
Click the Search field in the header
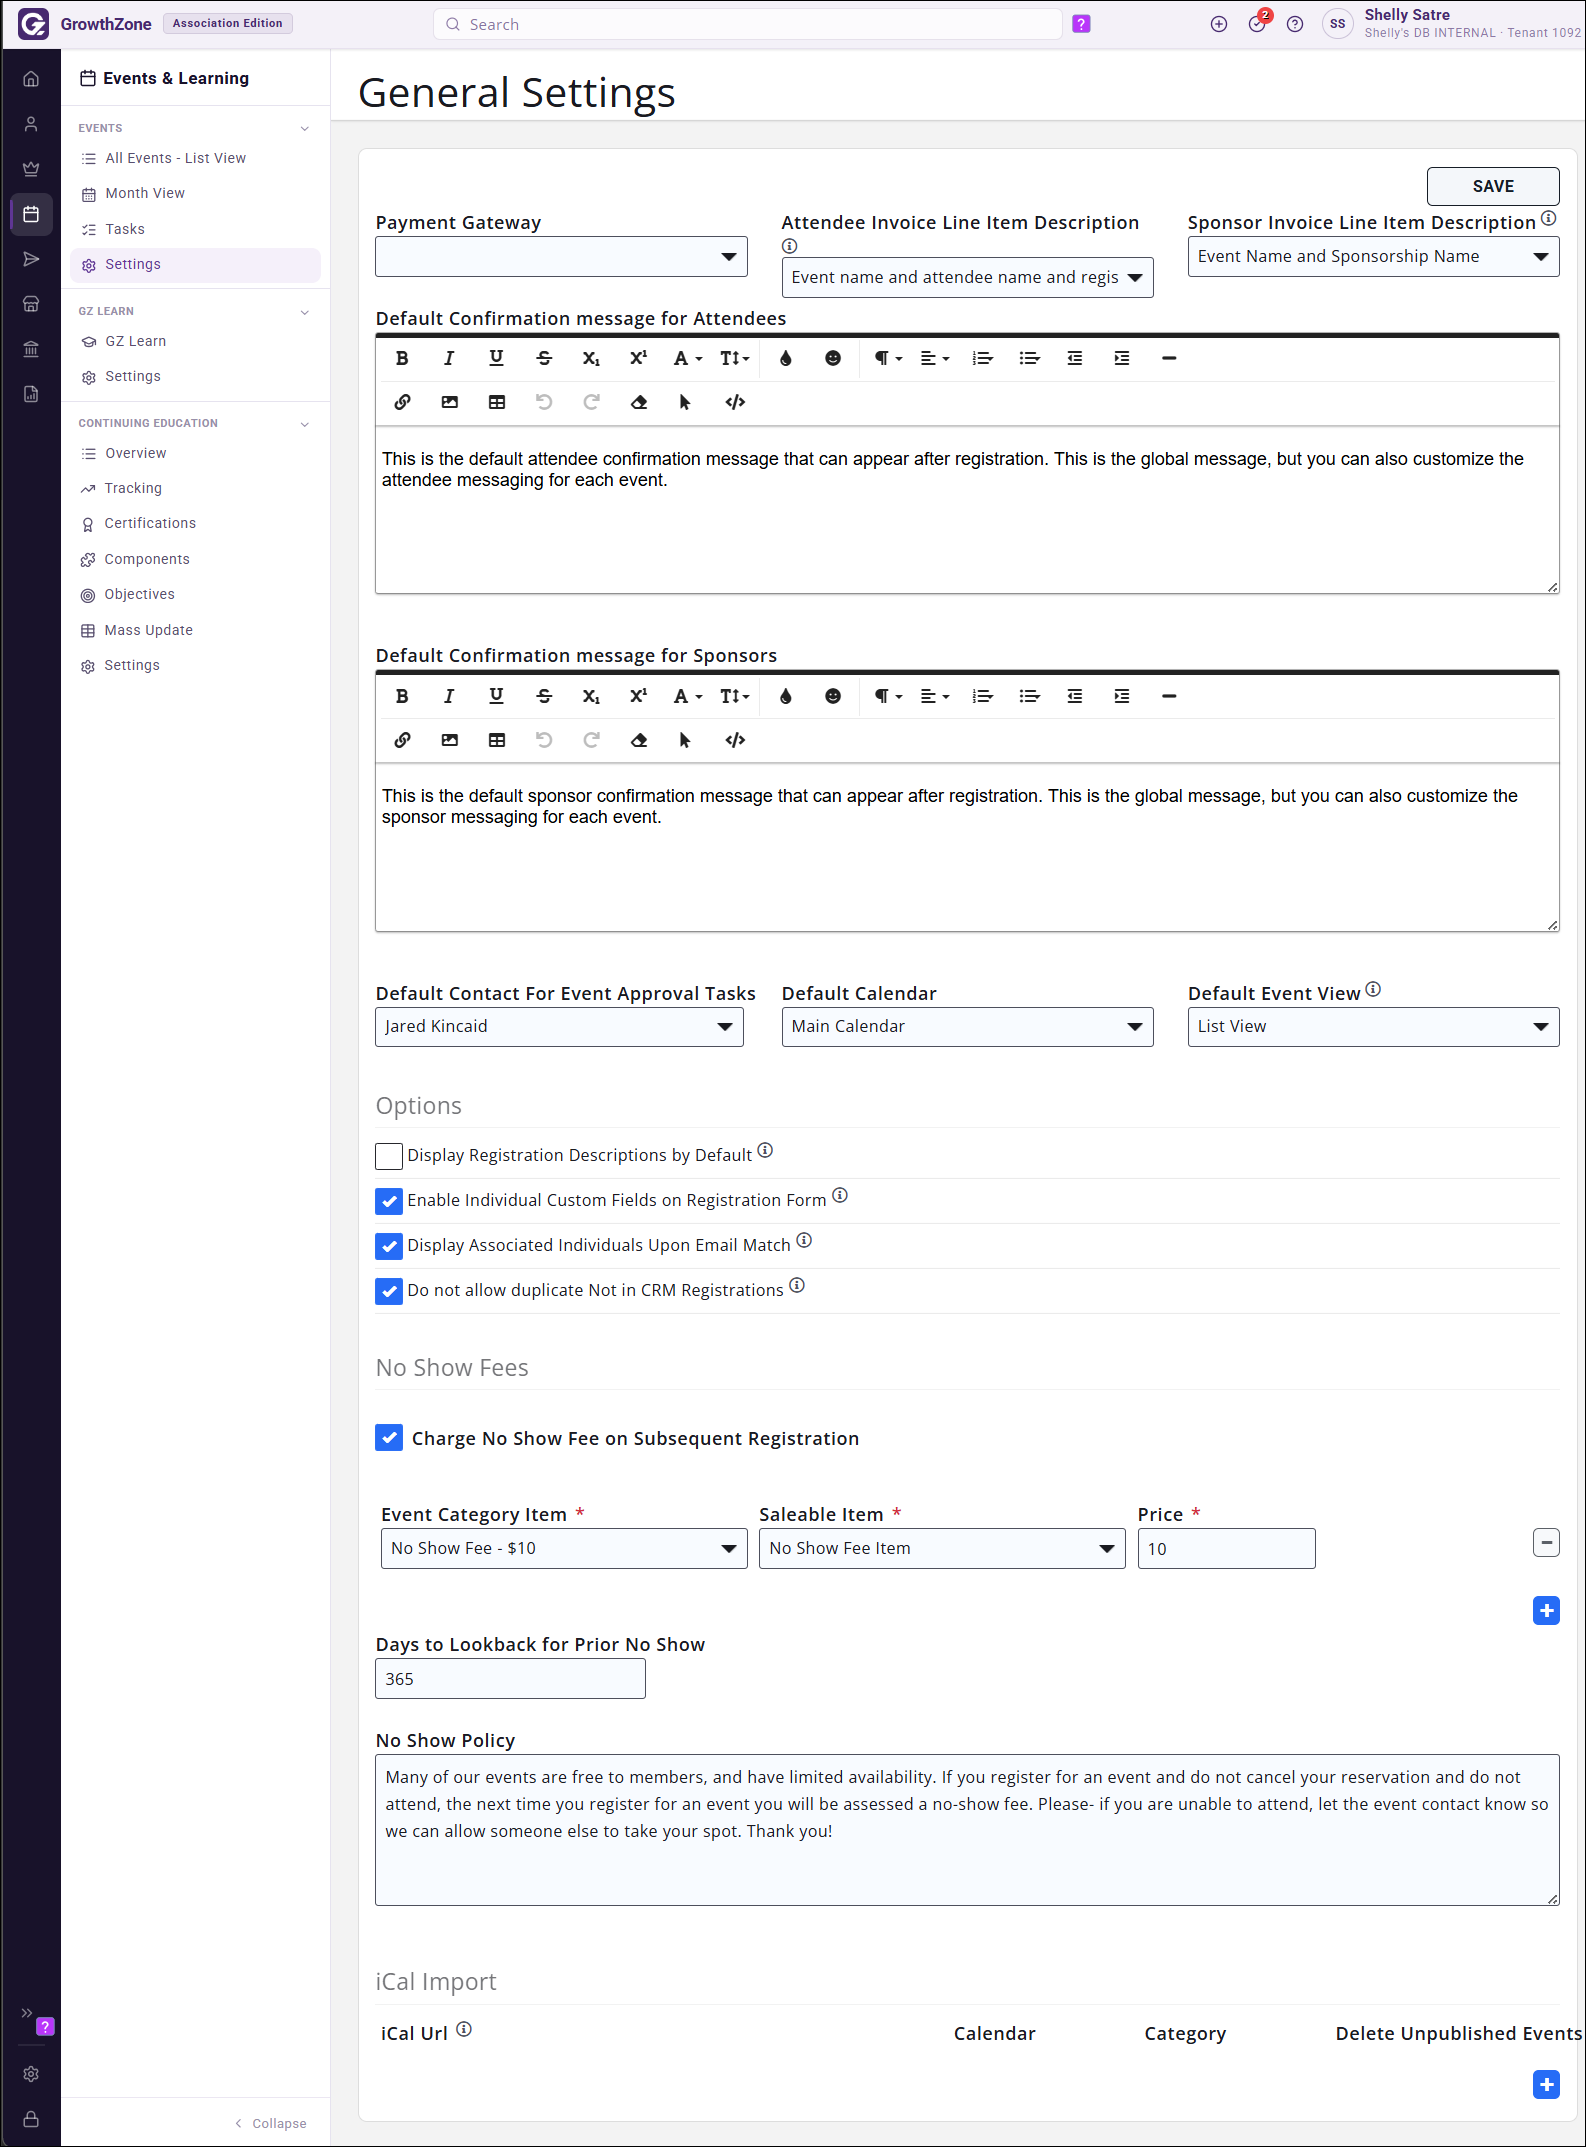(747, 24)
